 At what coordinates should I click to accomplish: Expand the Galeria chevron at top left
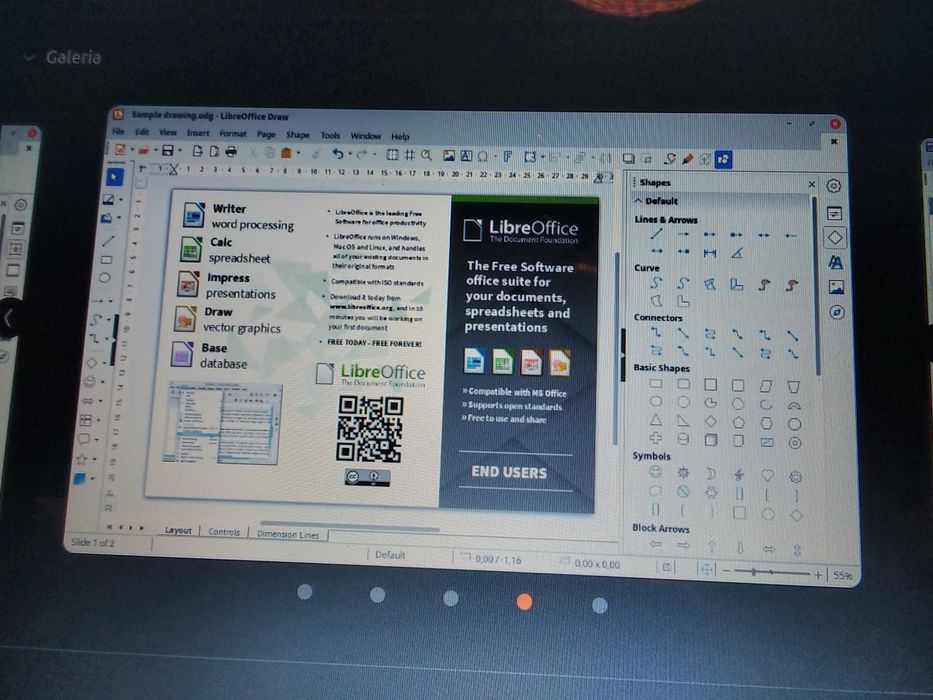point(29,58)
